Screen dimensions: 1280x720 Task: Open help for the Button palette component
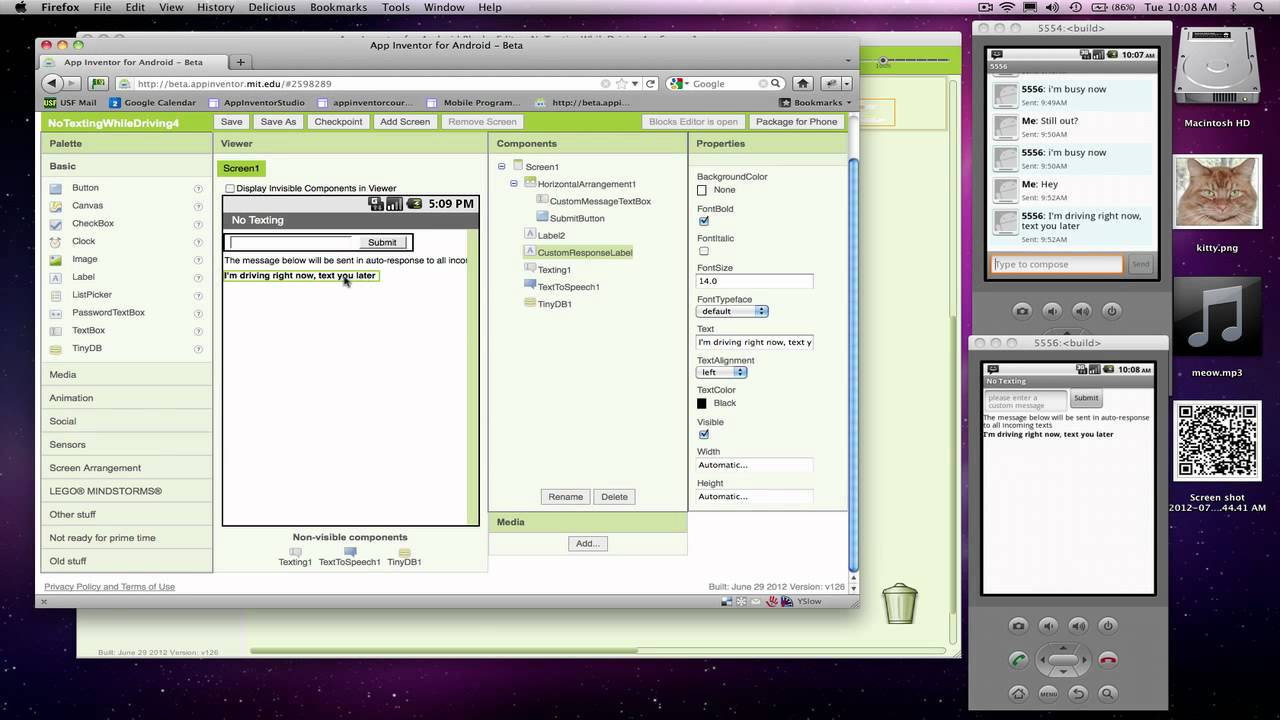pyautogui.click(x=198, y=189)
